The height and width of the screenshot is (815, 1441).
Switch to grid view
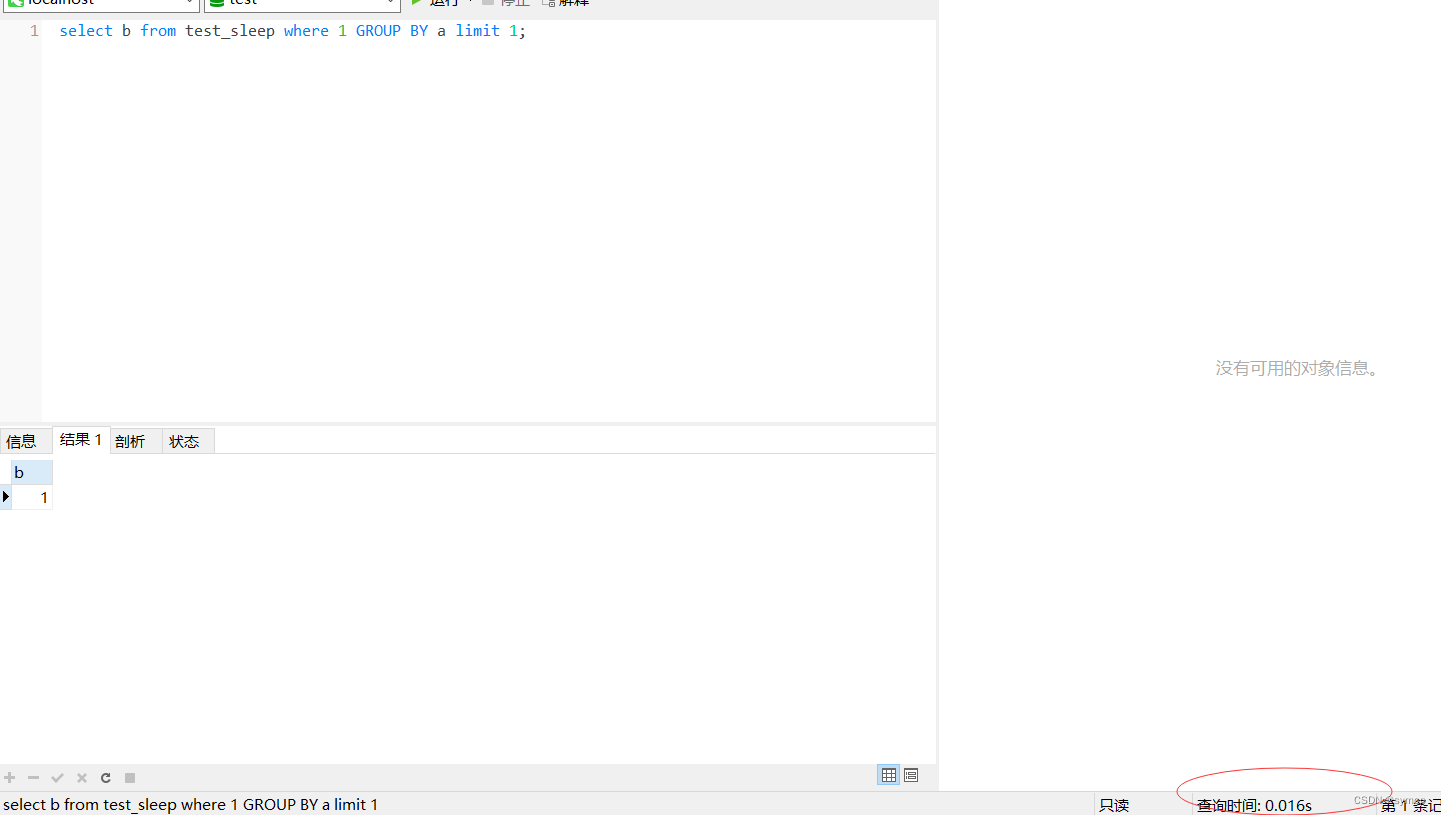[x=889, y=775]
